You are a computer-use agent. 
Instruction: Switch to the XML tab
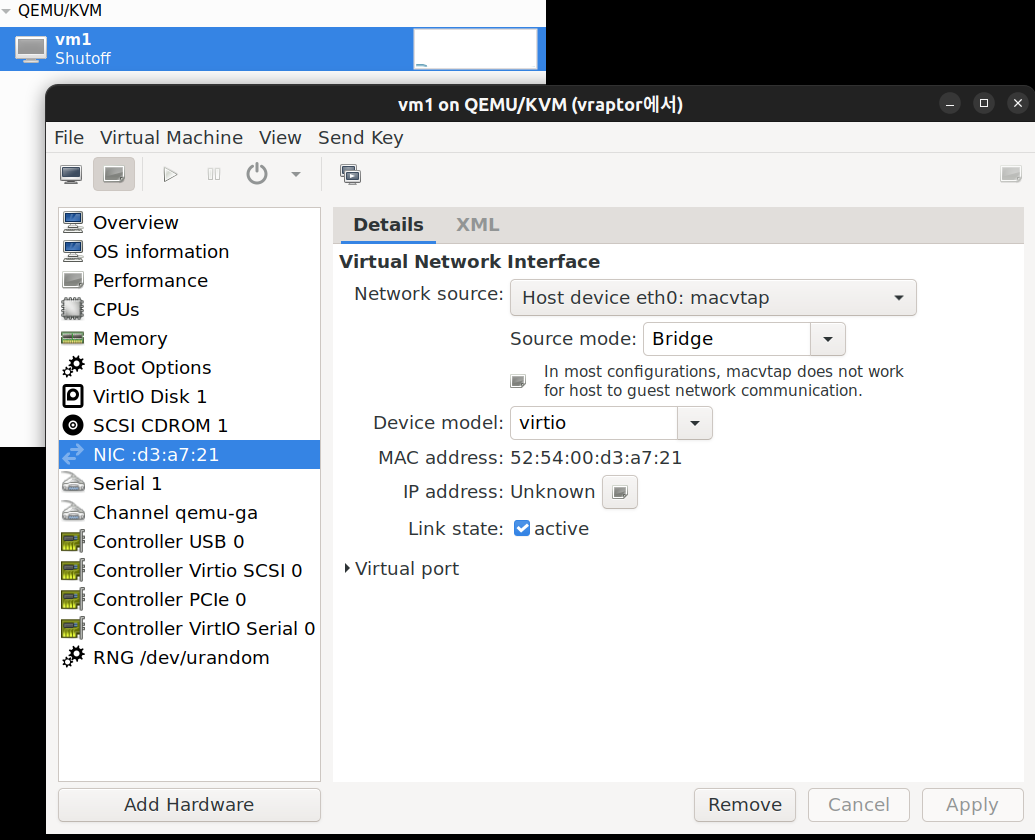tap(477, 225)
